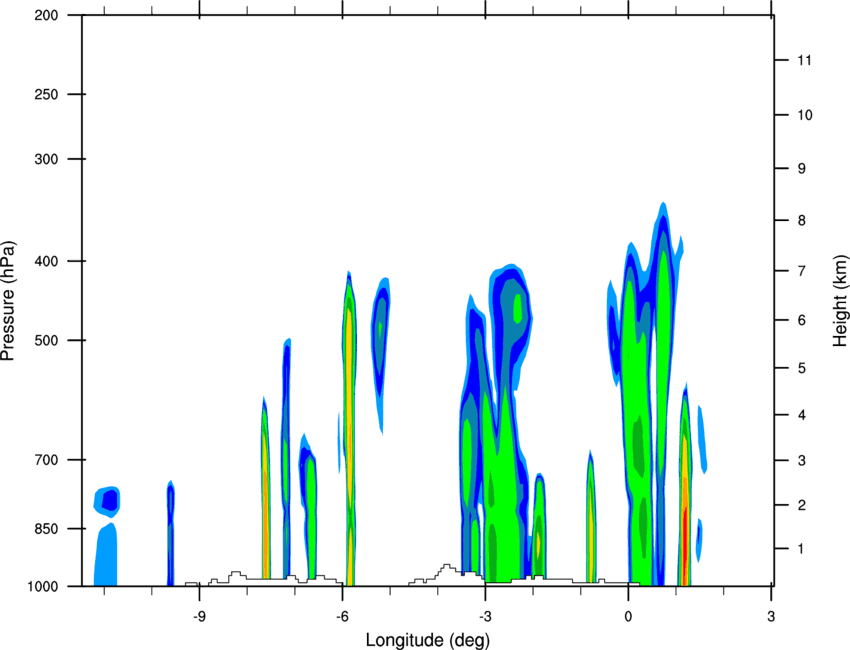
Task: Click the 300 pressure tick label
Action: [x=47, y=159]
